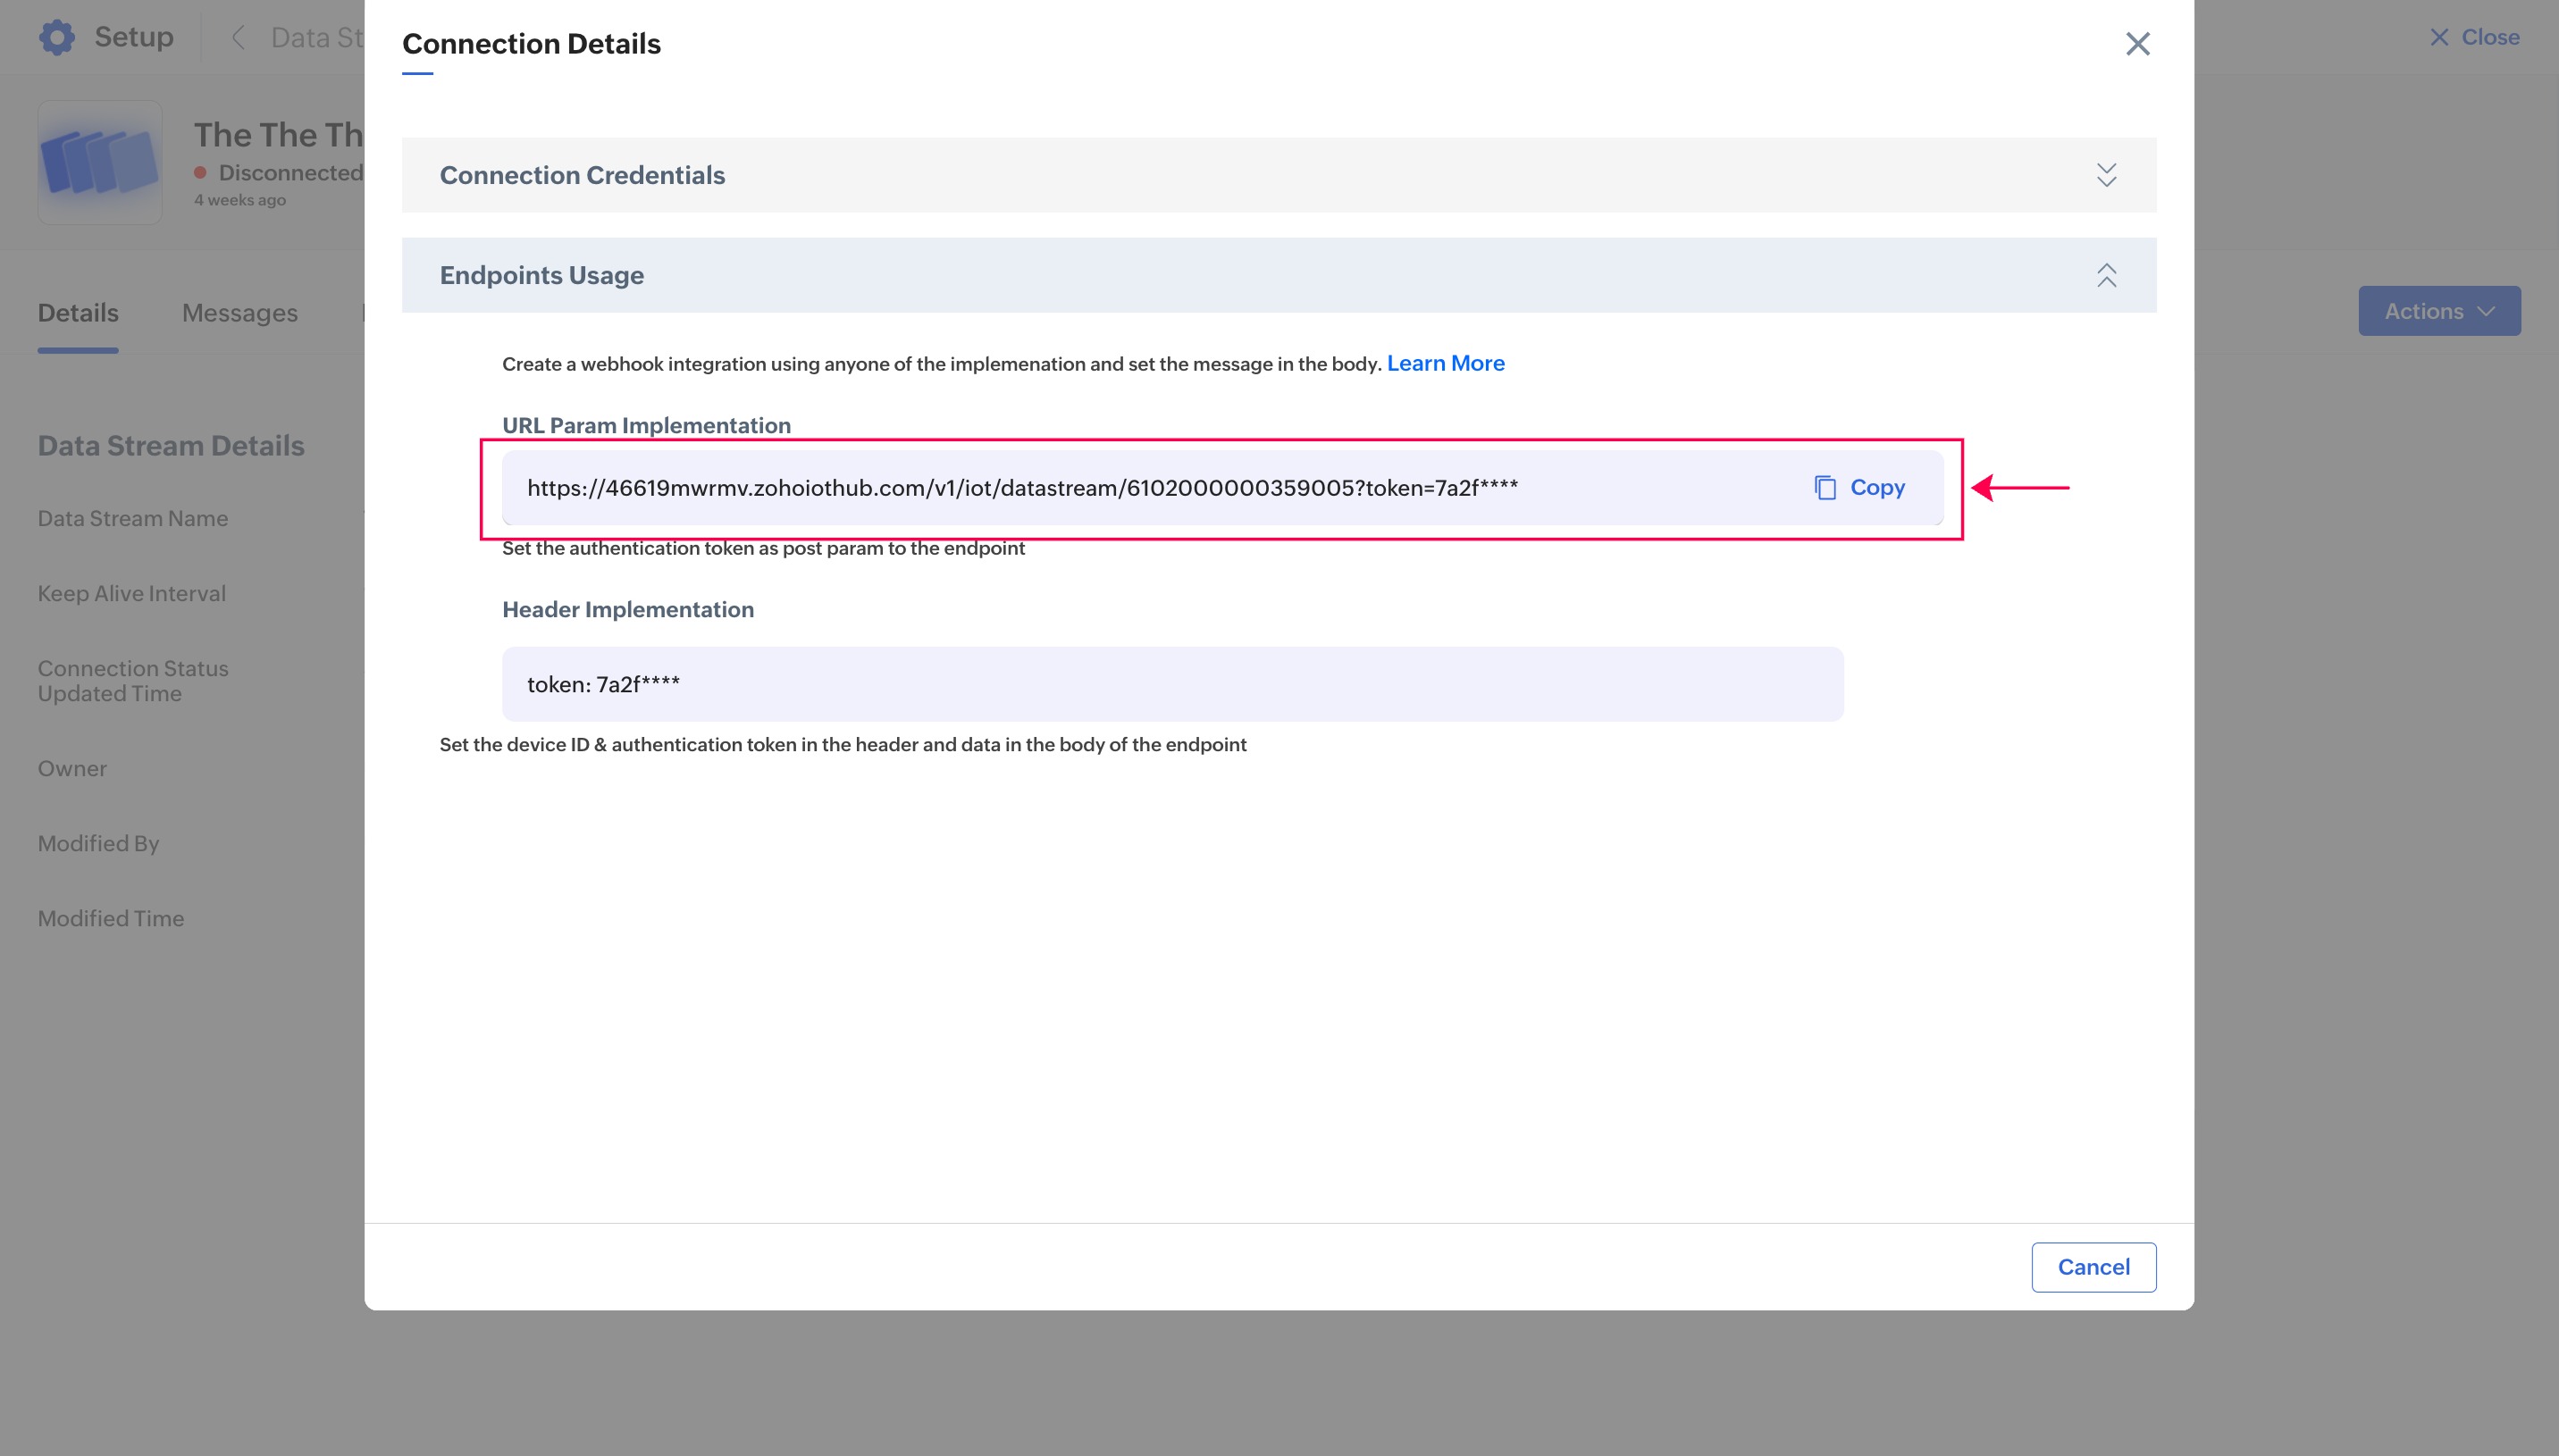Switch to the Messages tab
This screenshot has height=1456, width=2559.
click(240, 313)
